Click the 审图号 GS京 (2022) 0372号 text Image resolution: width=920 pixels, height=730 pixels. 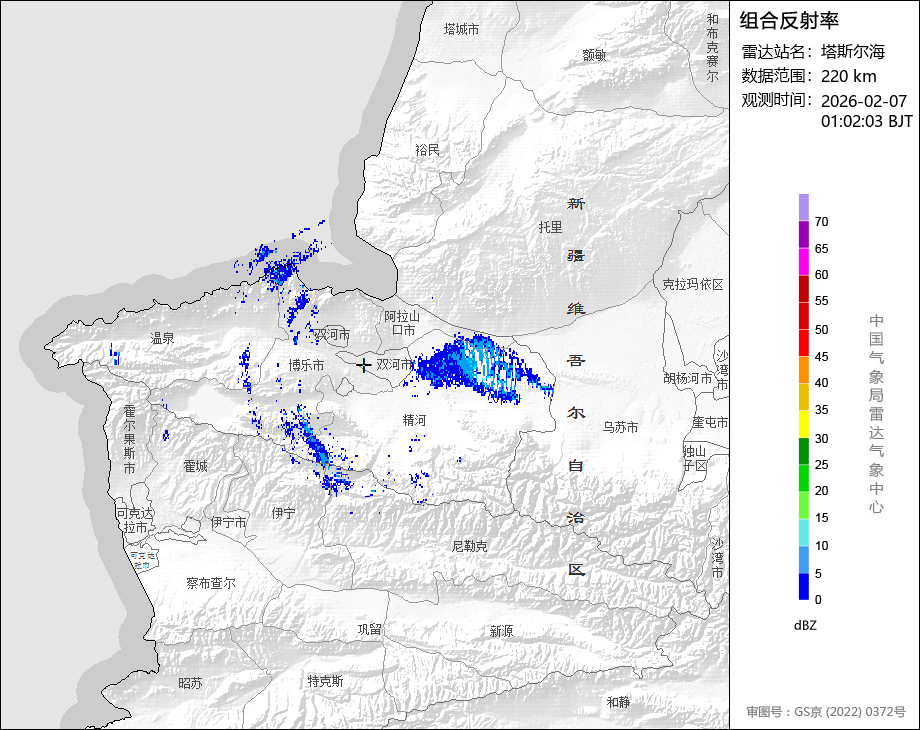826,712
